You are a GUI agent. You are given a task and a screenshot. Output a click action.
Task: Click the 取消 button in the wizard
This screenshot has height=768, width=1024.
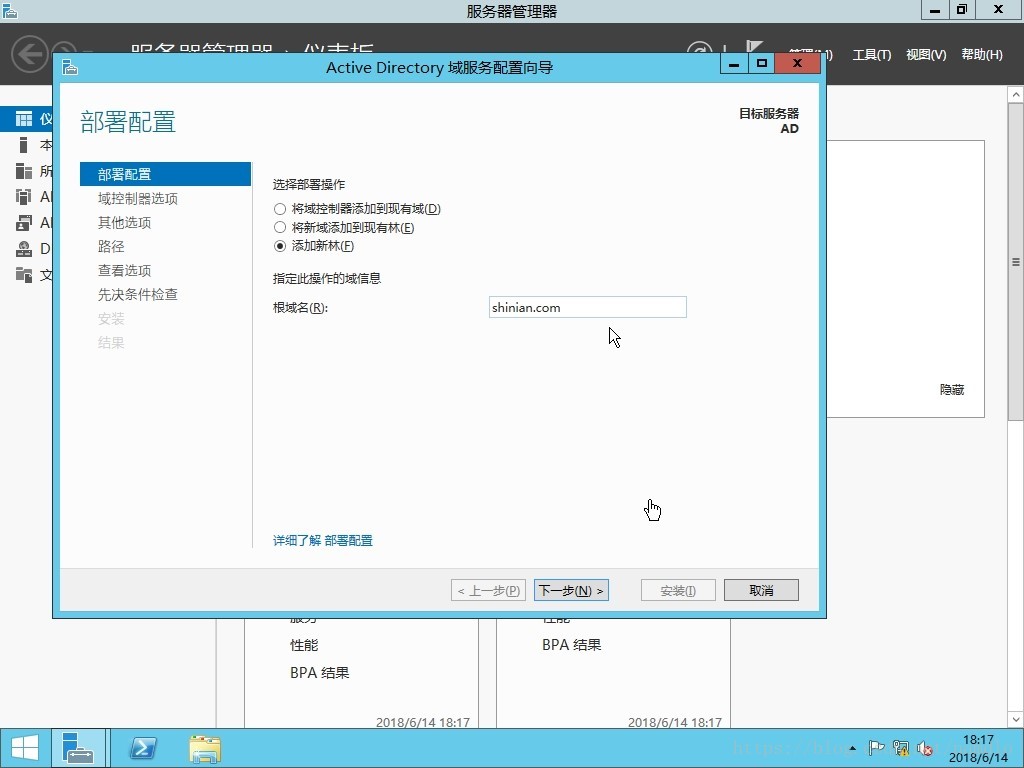[761, 590]
